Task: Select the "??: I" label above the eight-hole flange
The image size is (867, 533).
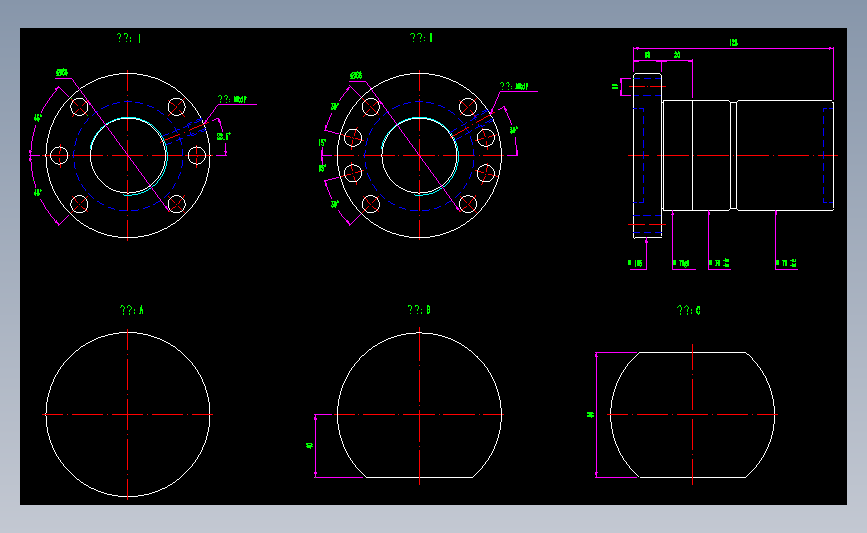Action: 421,38
